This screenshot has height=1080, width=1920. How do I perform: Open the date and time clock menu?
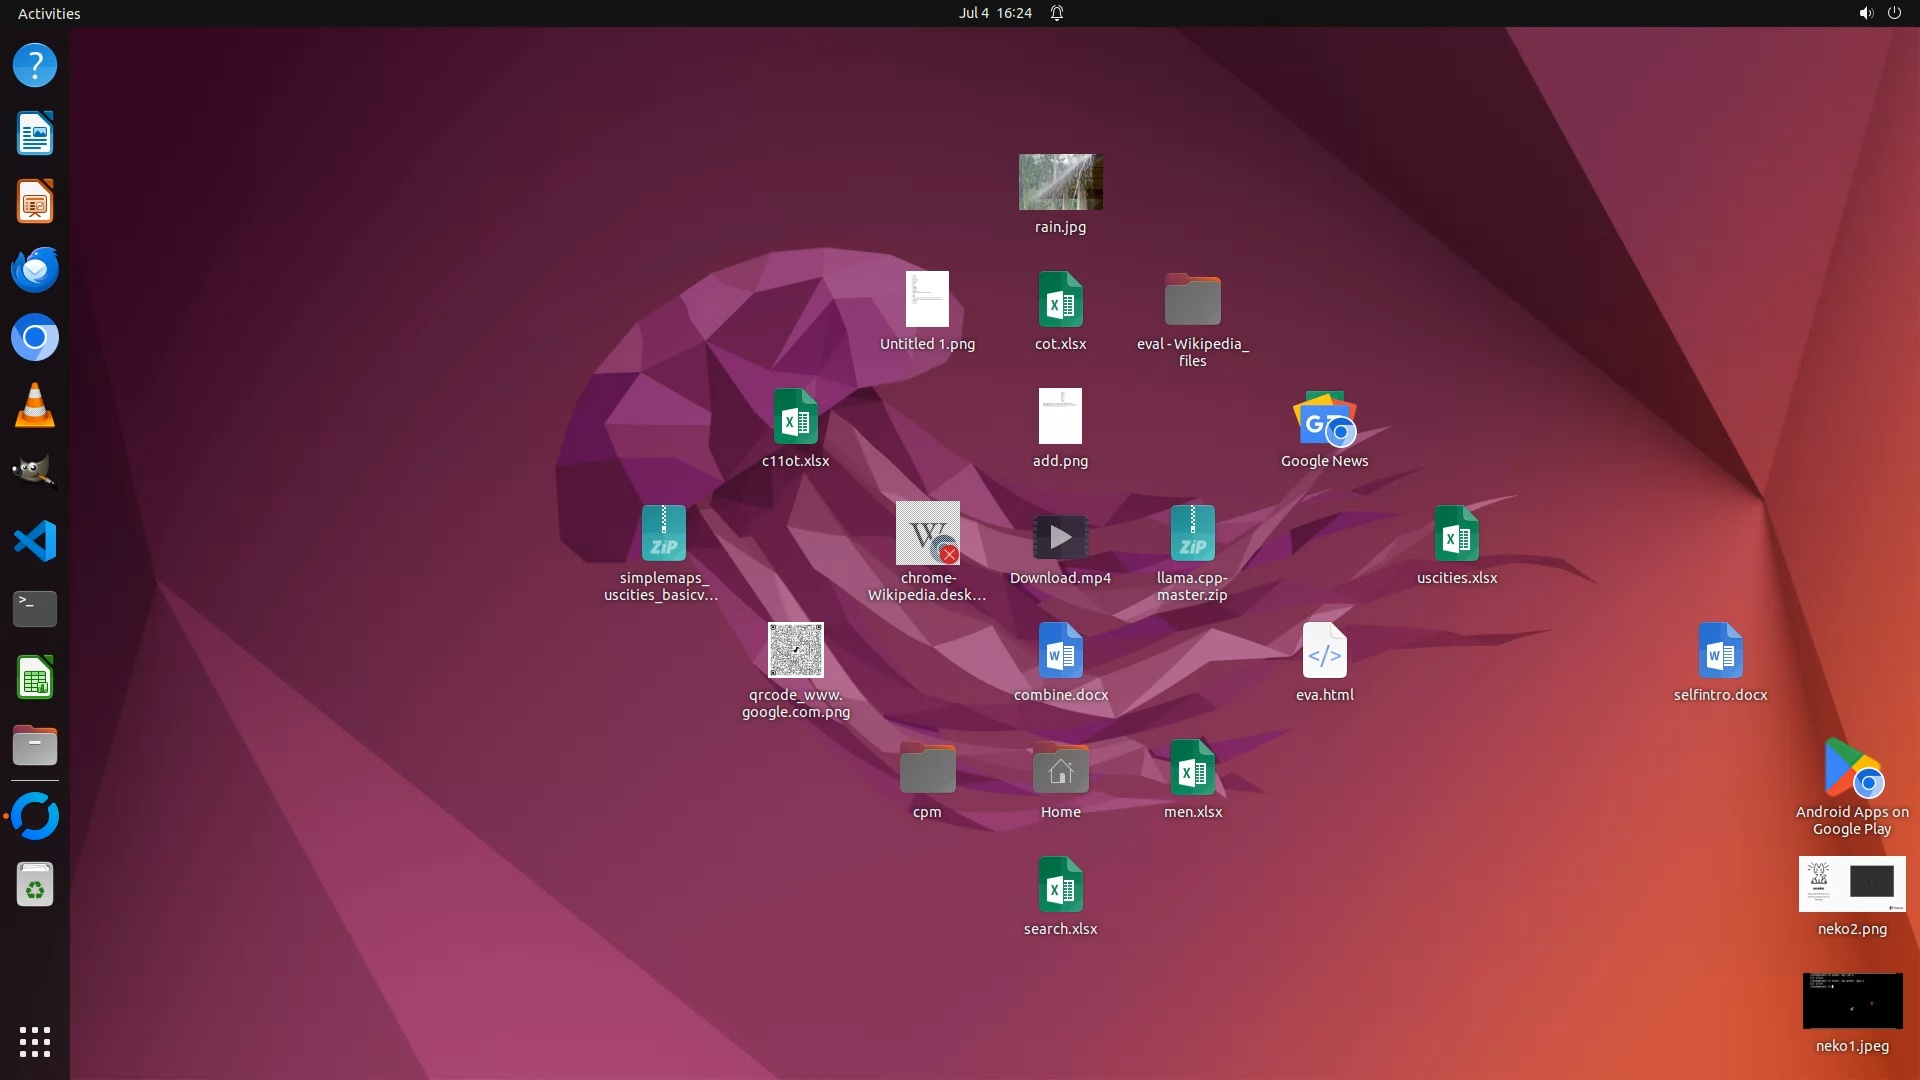[x=994, y=13]
